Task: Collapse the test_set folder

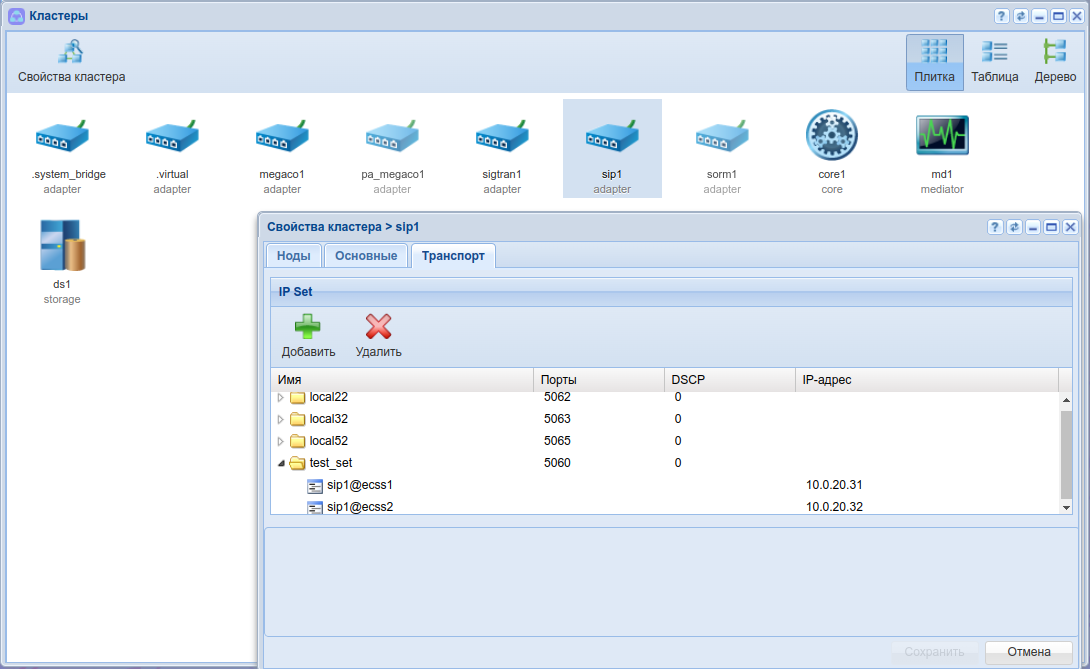Action: [280, 463]
